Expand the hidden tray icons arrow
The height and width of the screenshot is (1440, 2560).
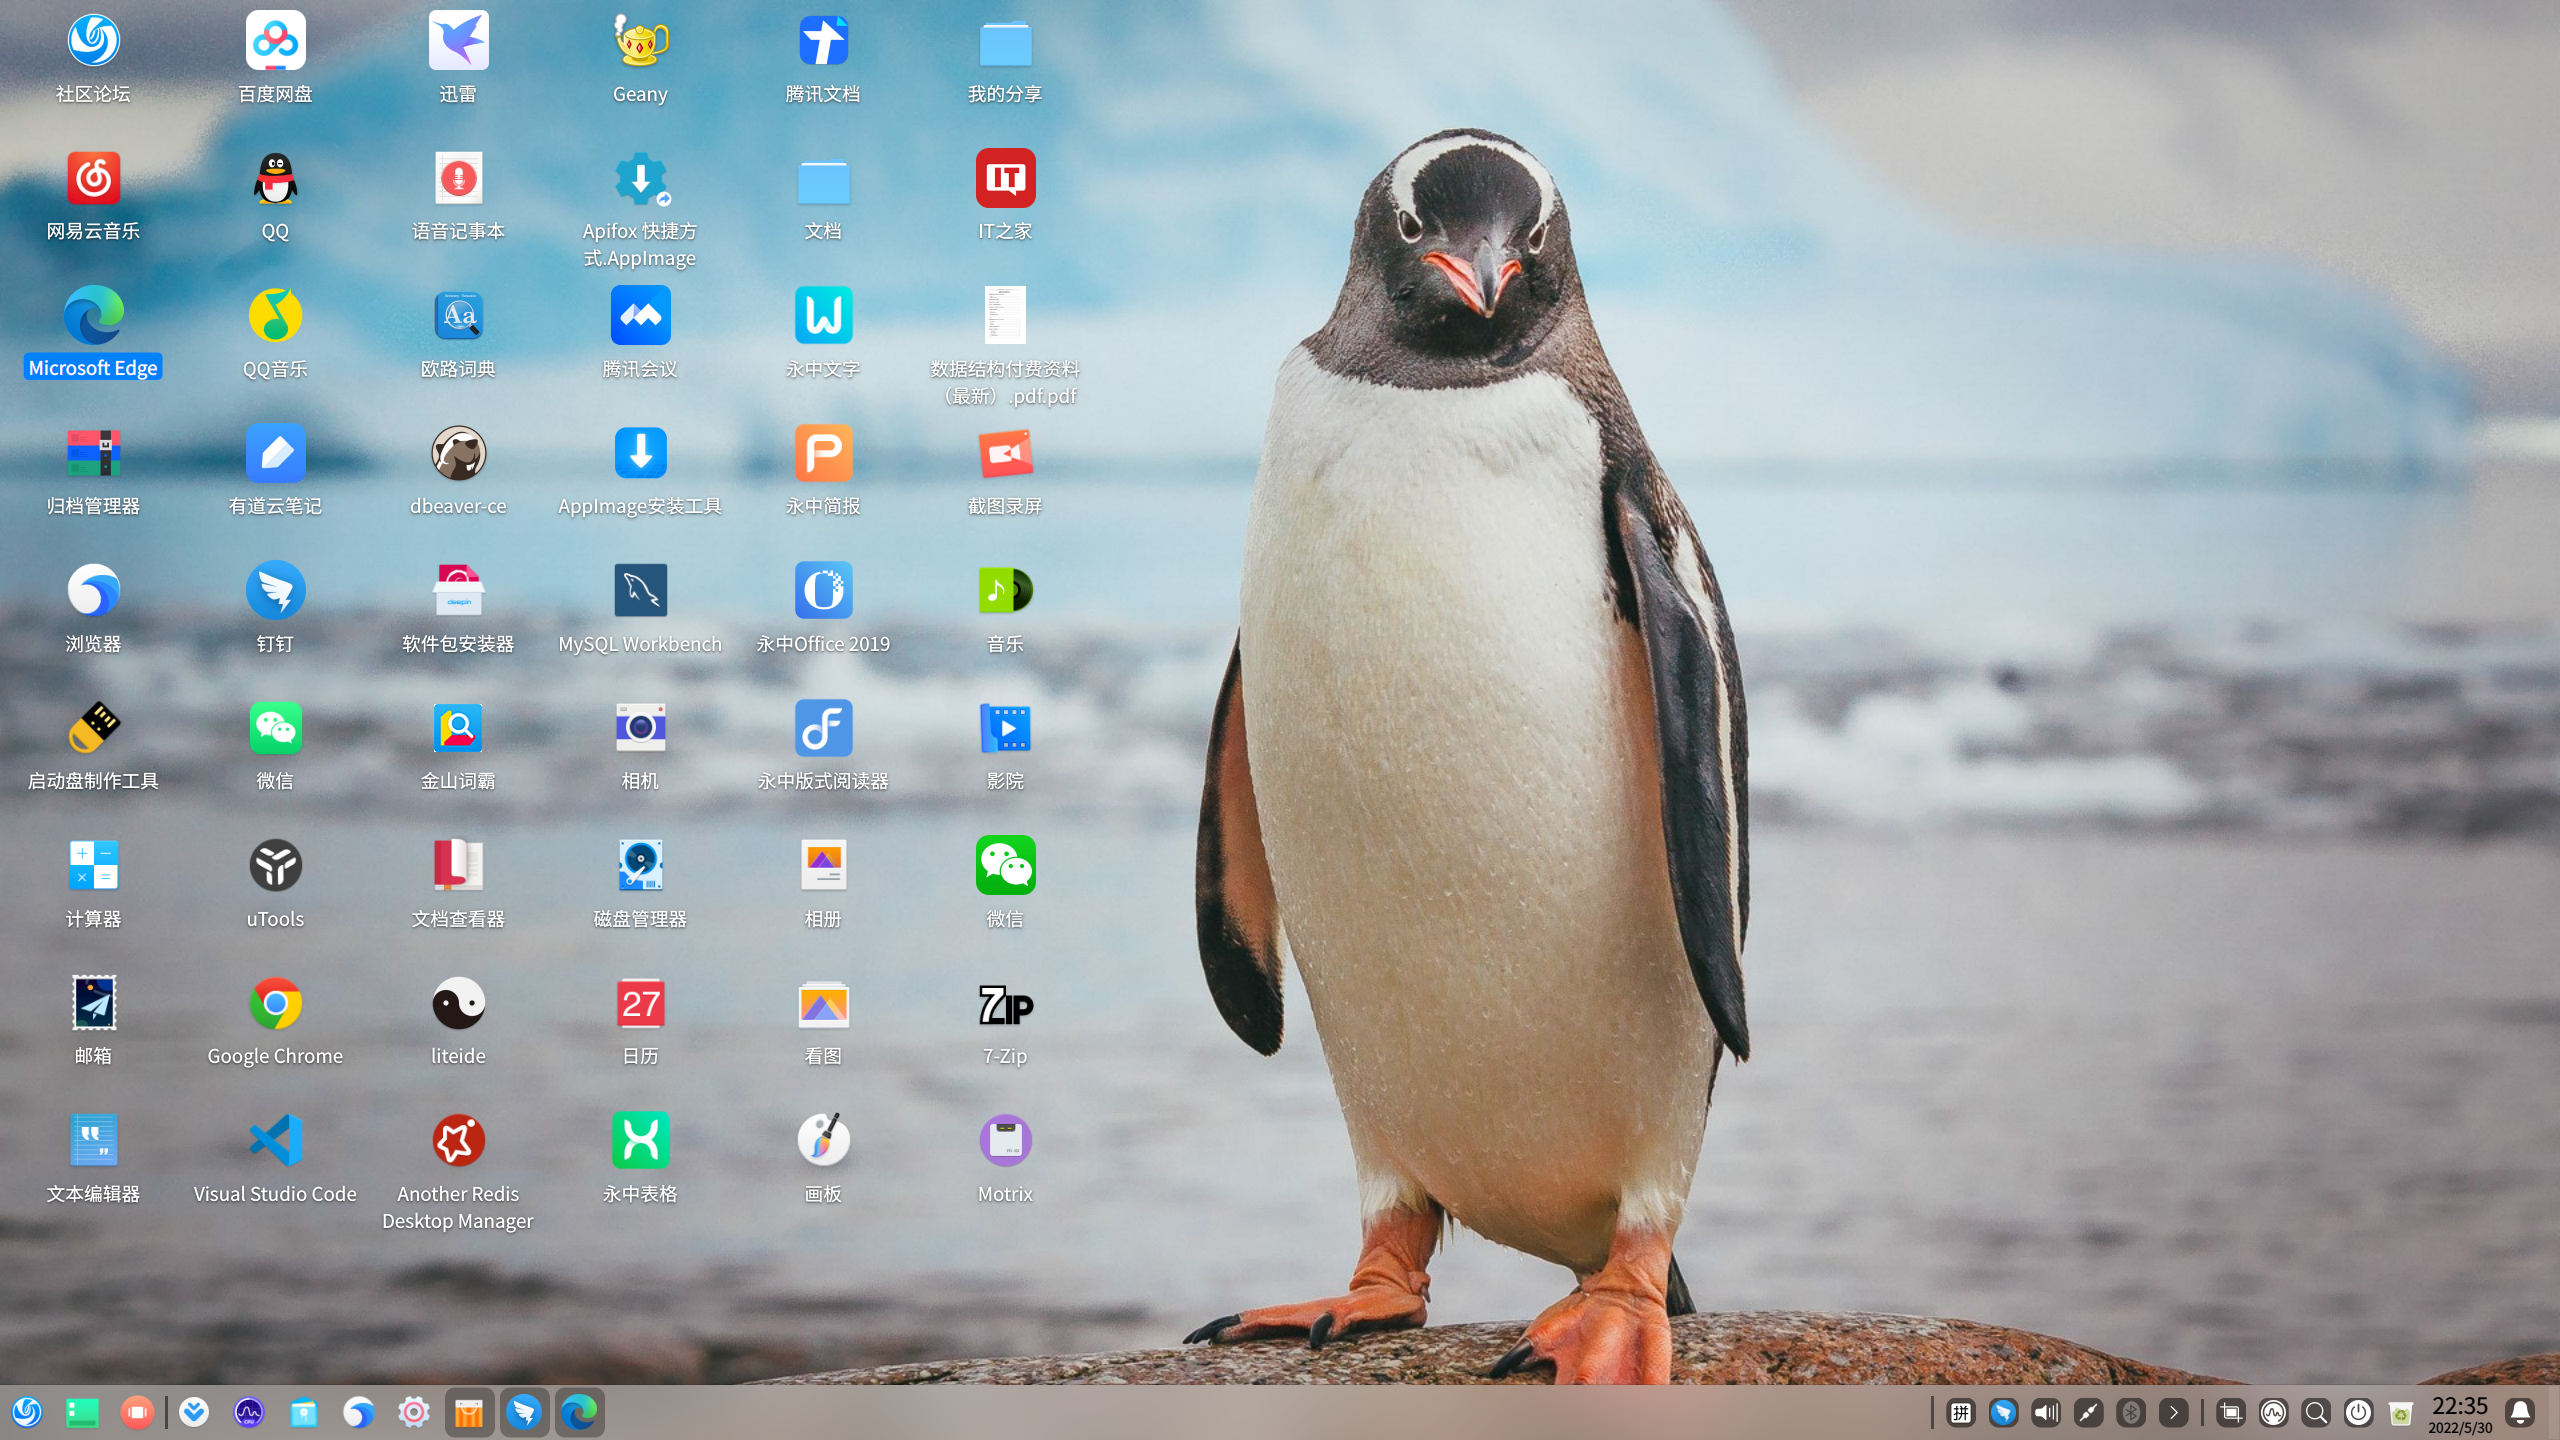coord(2176,1412)
